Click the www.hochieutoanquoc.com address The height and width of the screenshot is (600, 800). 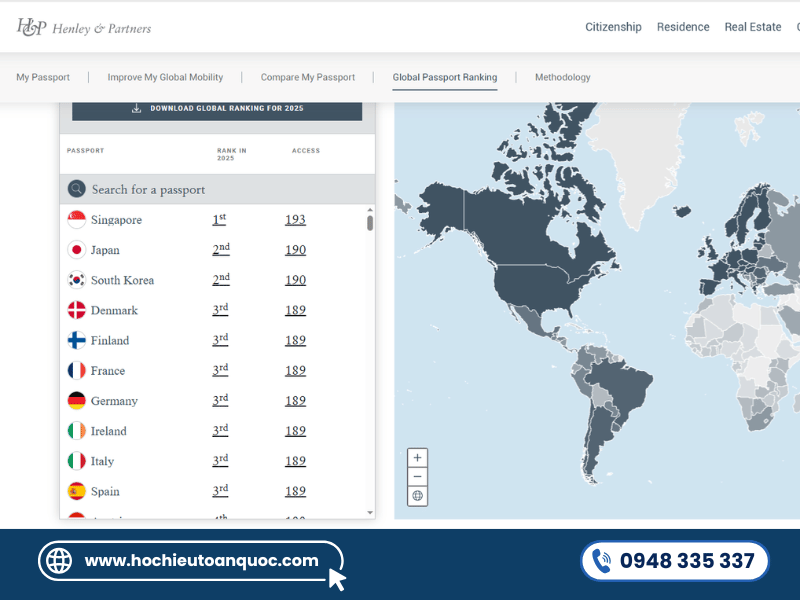pyautogui.click(x=202, y=560)
